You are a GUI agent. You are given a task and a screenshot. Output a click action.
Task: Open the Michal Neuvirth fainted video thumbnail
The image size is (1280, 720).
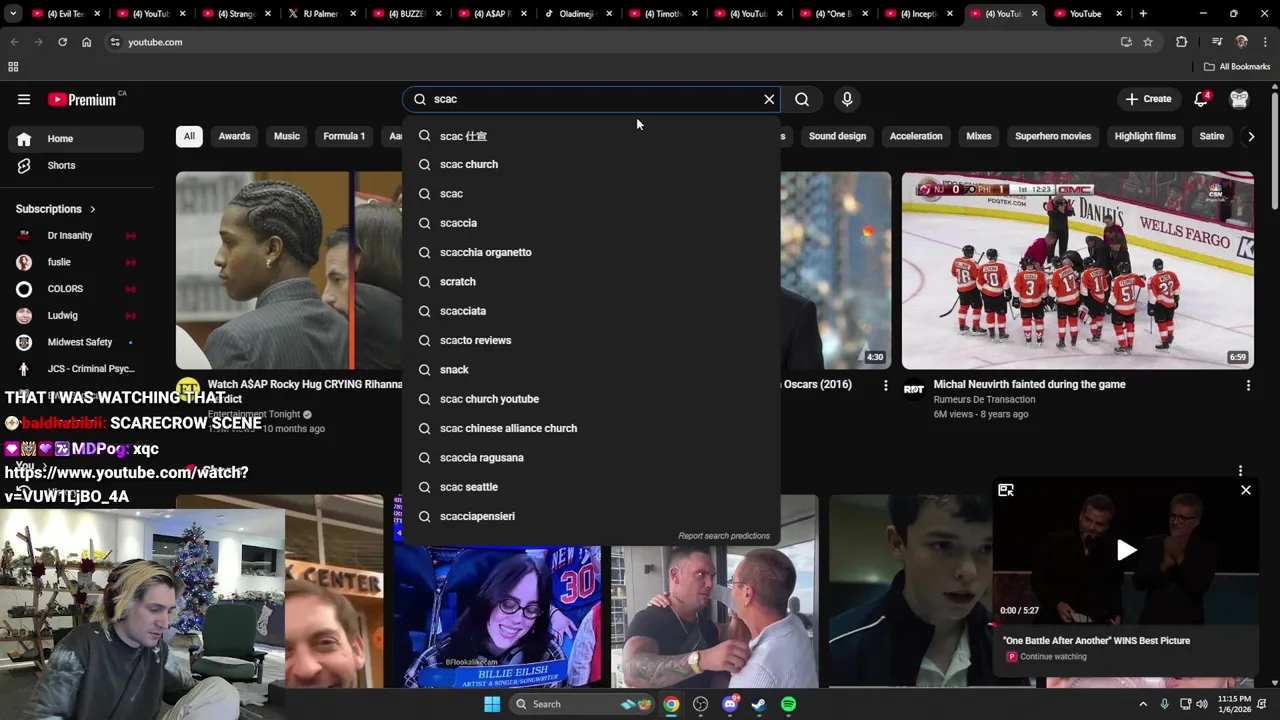[1077, 270]
